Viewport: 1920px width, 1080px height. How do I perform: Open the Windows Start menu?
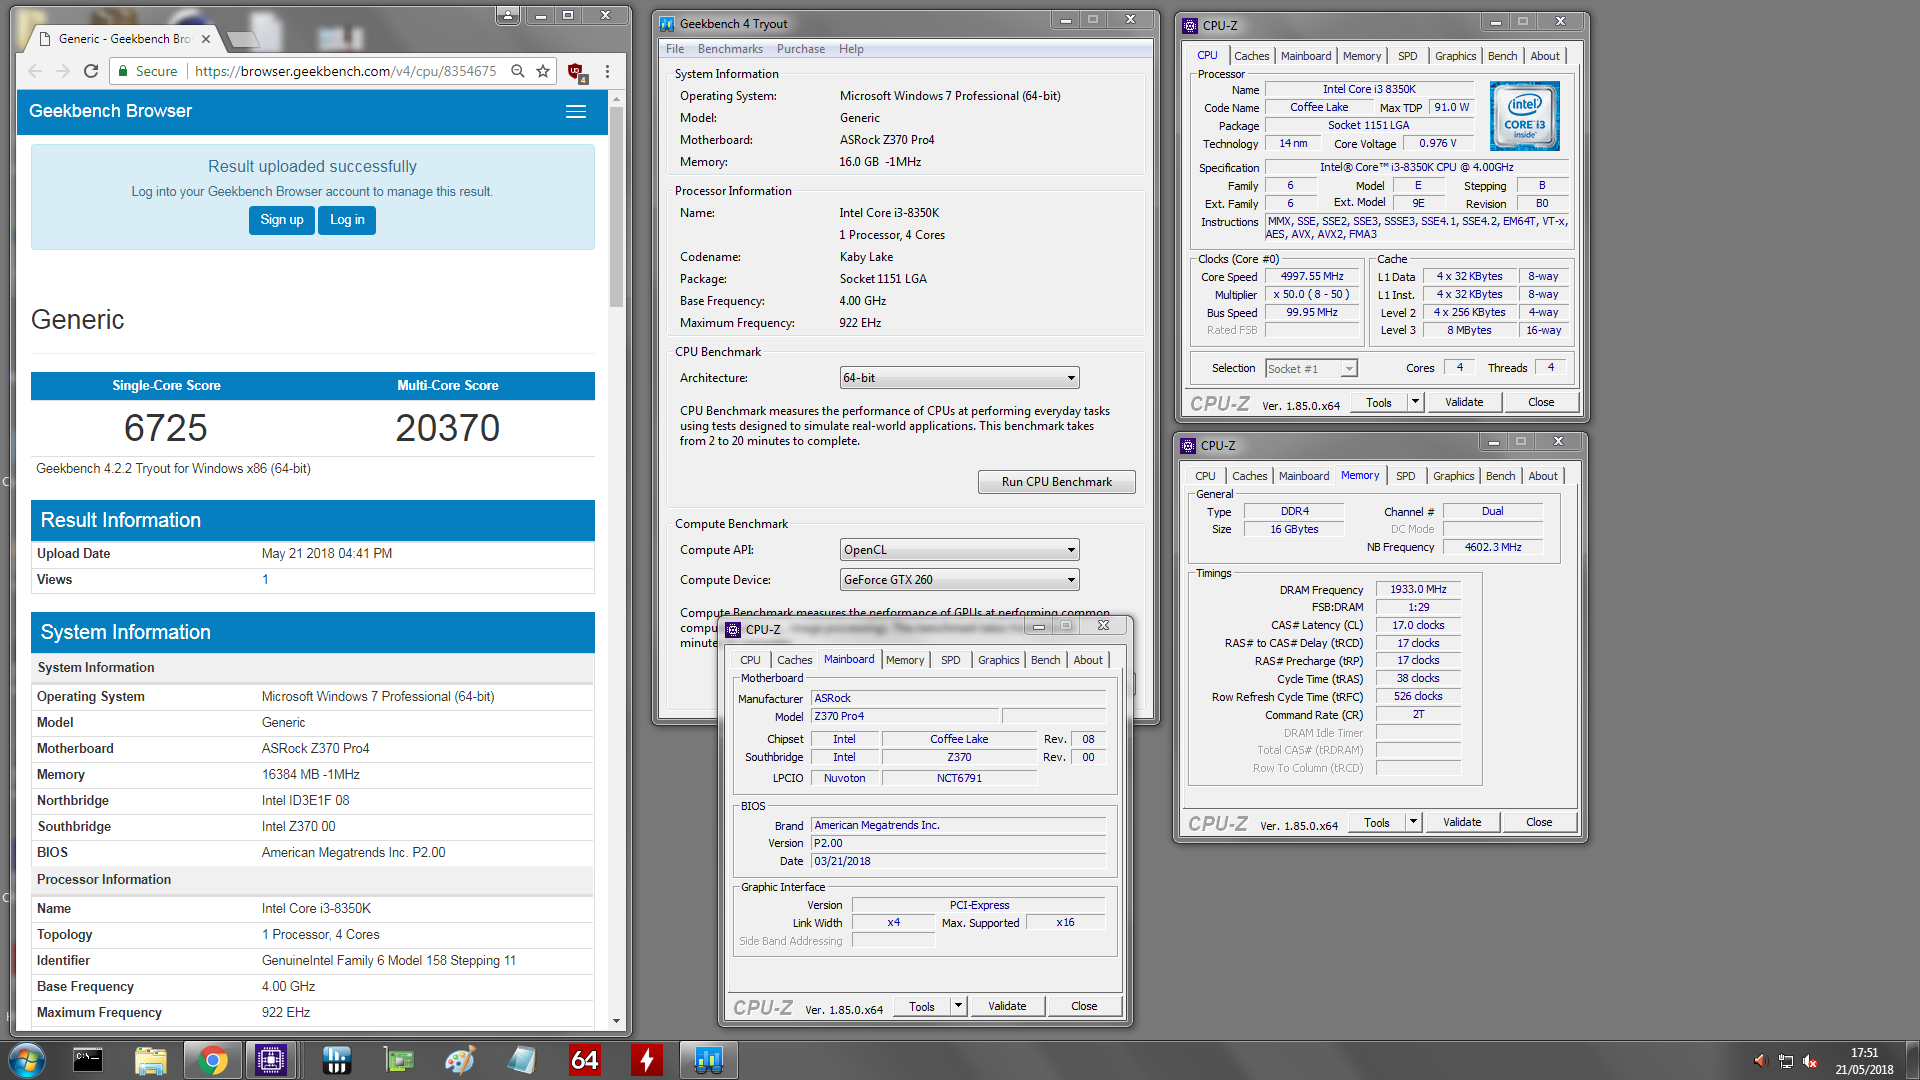coord(27,1060)
